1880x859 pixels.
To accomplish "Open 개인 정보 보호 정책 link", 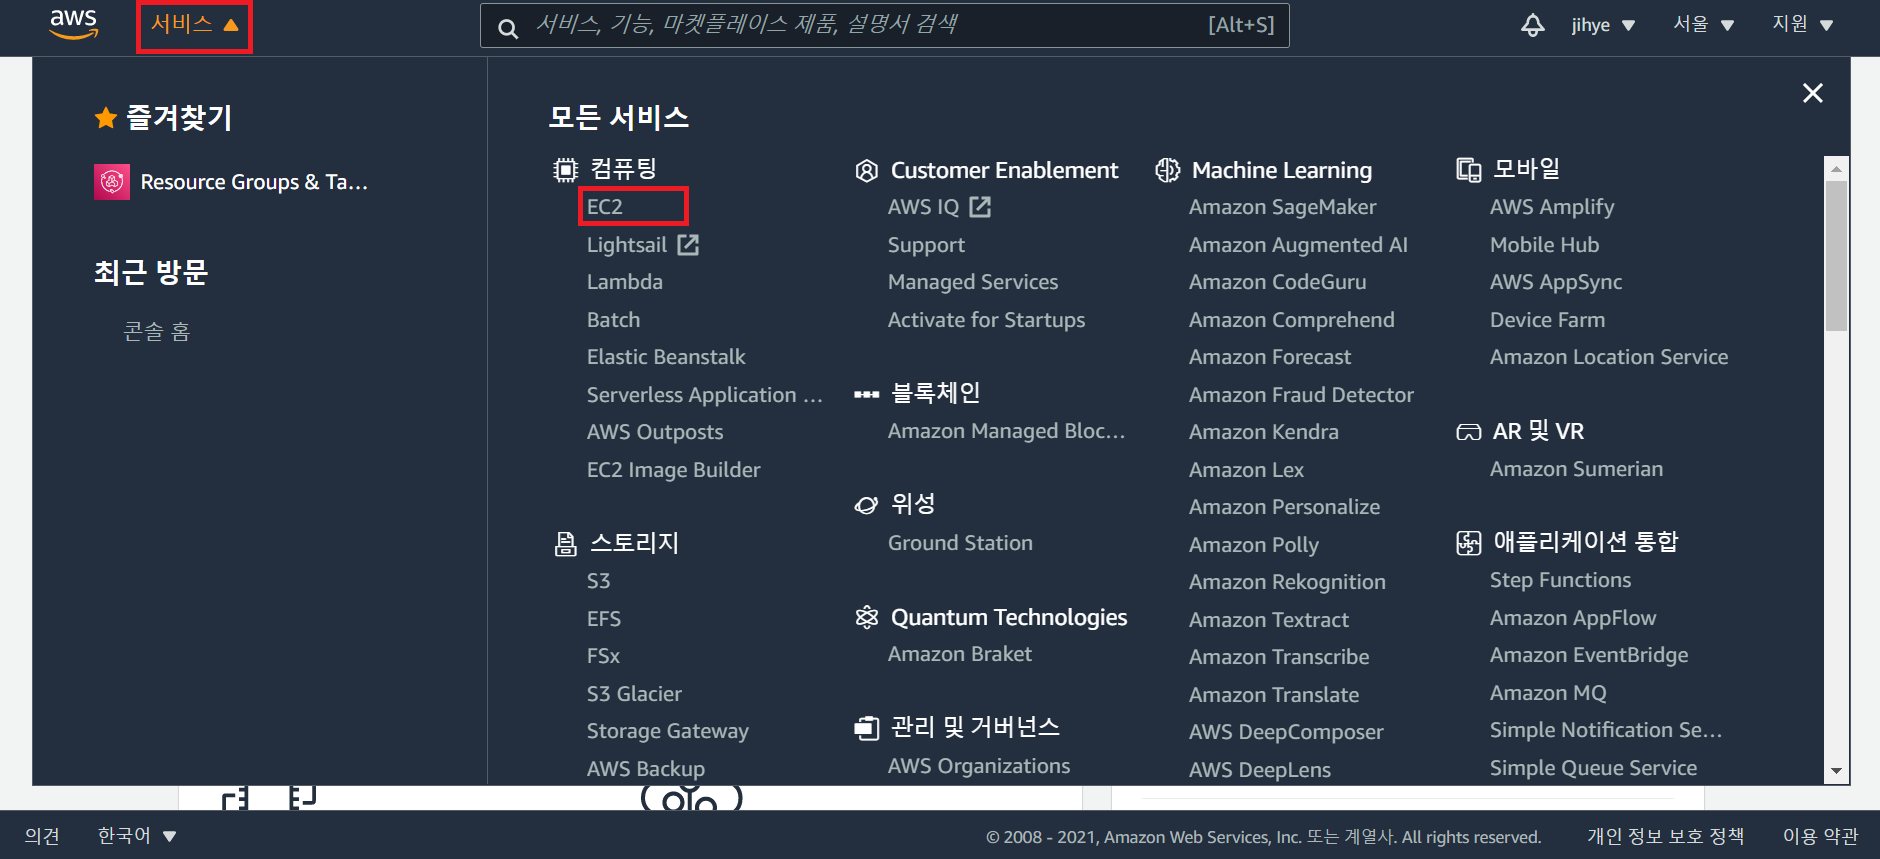I will pyautogui.click(x=1665, y=836).
